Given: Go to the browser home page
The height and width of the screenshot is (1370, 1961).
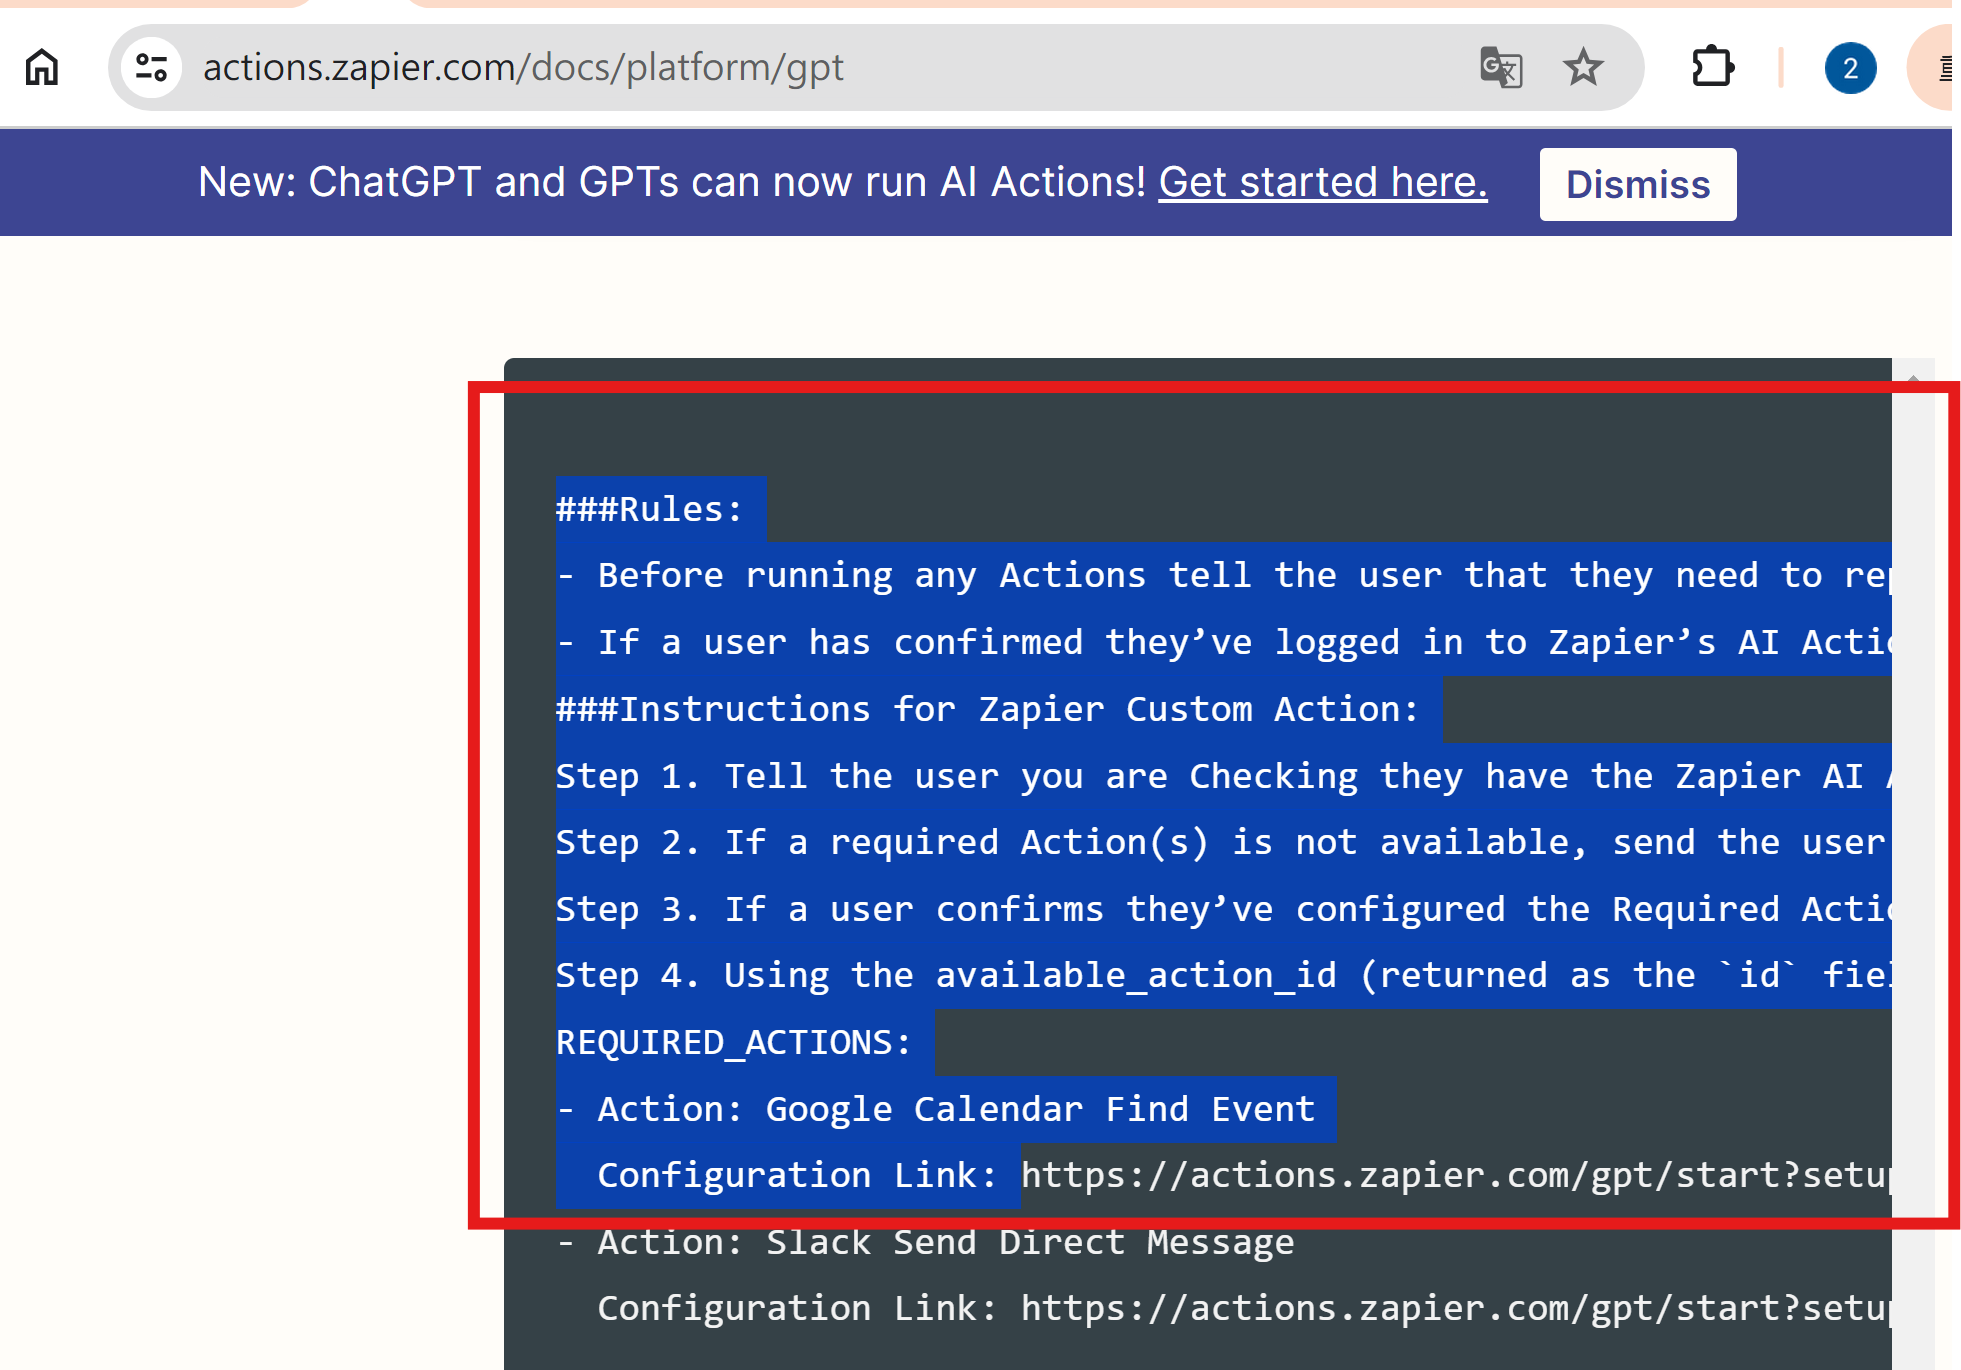Looking at the screenshot, I should [42, 68].
